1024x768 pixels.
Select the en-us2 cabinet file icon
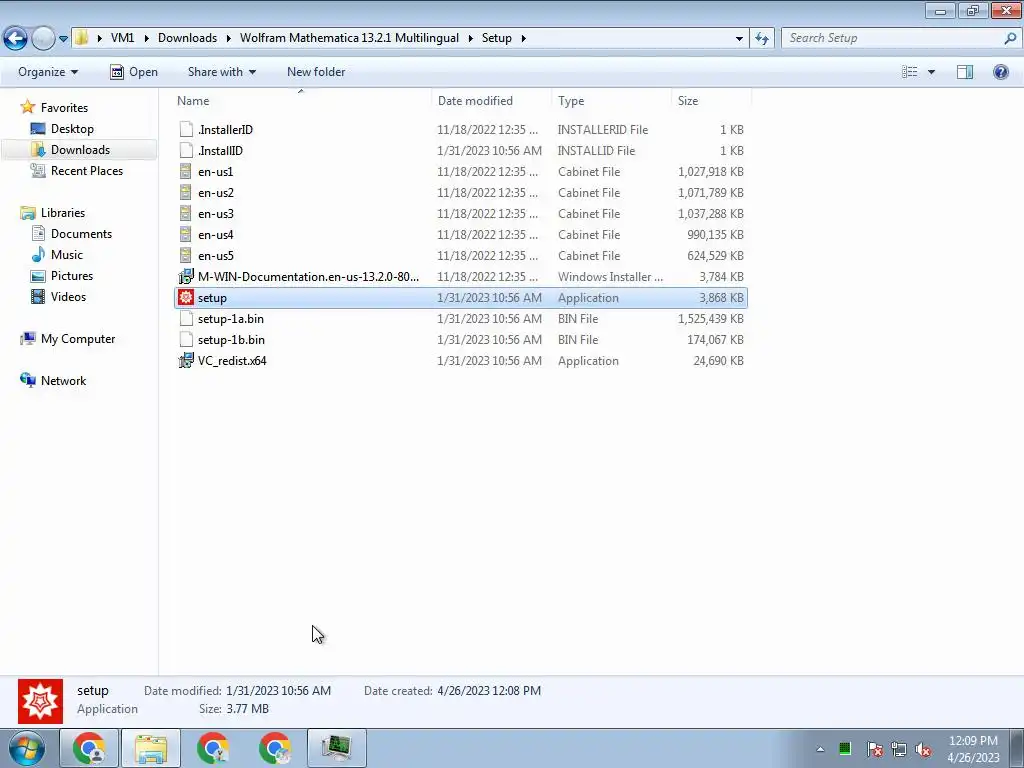[186, 193]
